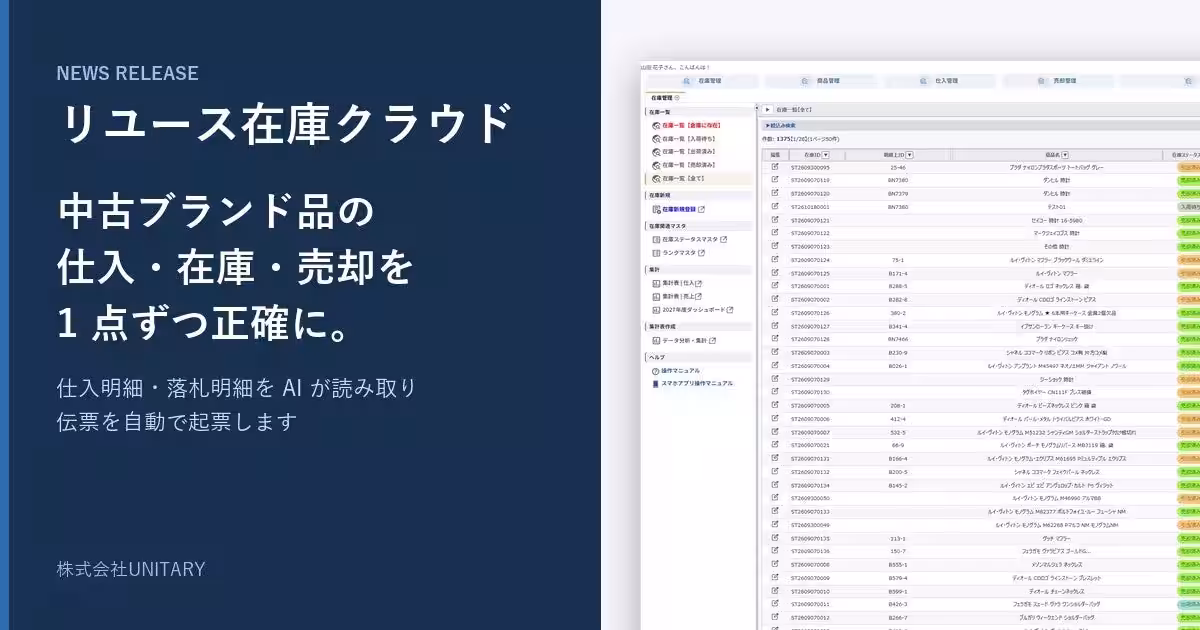
Task: Open the 仕入管理 top menu
Action: 939,80
